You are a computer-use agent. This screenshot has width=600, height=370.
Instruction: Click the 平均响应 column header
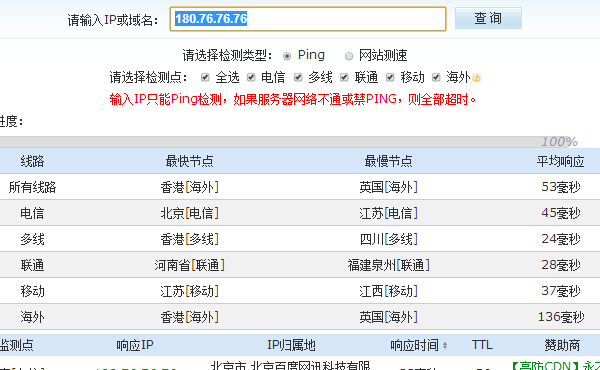(x=560, y=161)
